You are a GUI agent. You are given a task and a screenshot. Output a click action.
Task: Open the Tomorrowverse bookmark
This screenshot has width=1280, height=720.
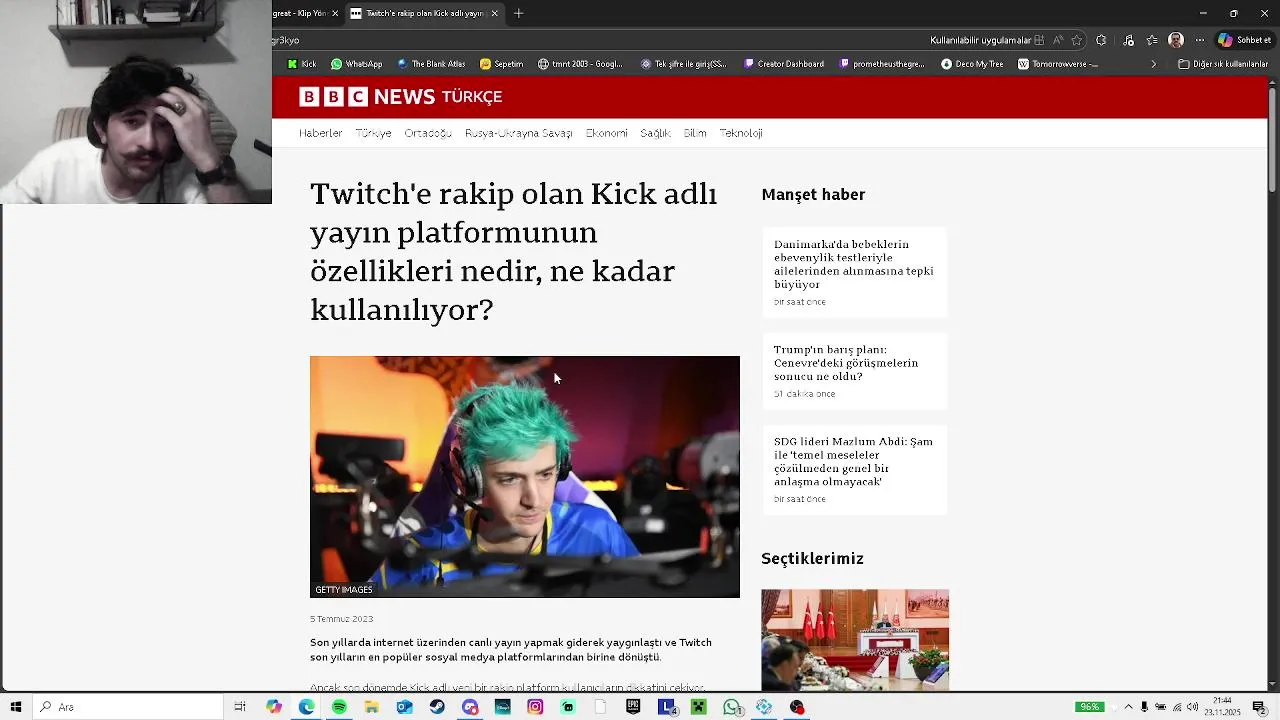[1058, 64]
